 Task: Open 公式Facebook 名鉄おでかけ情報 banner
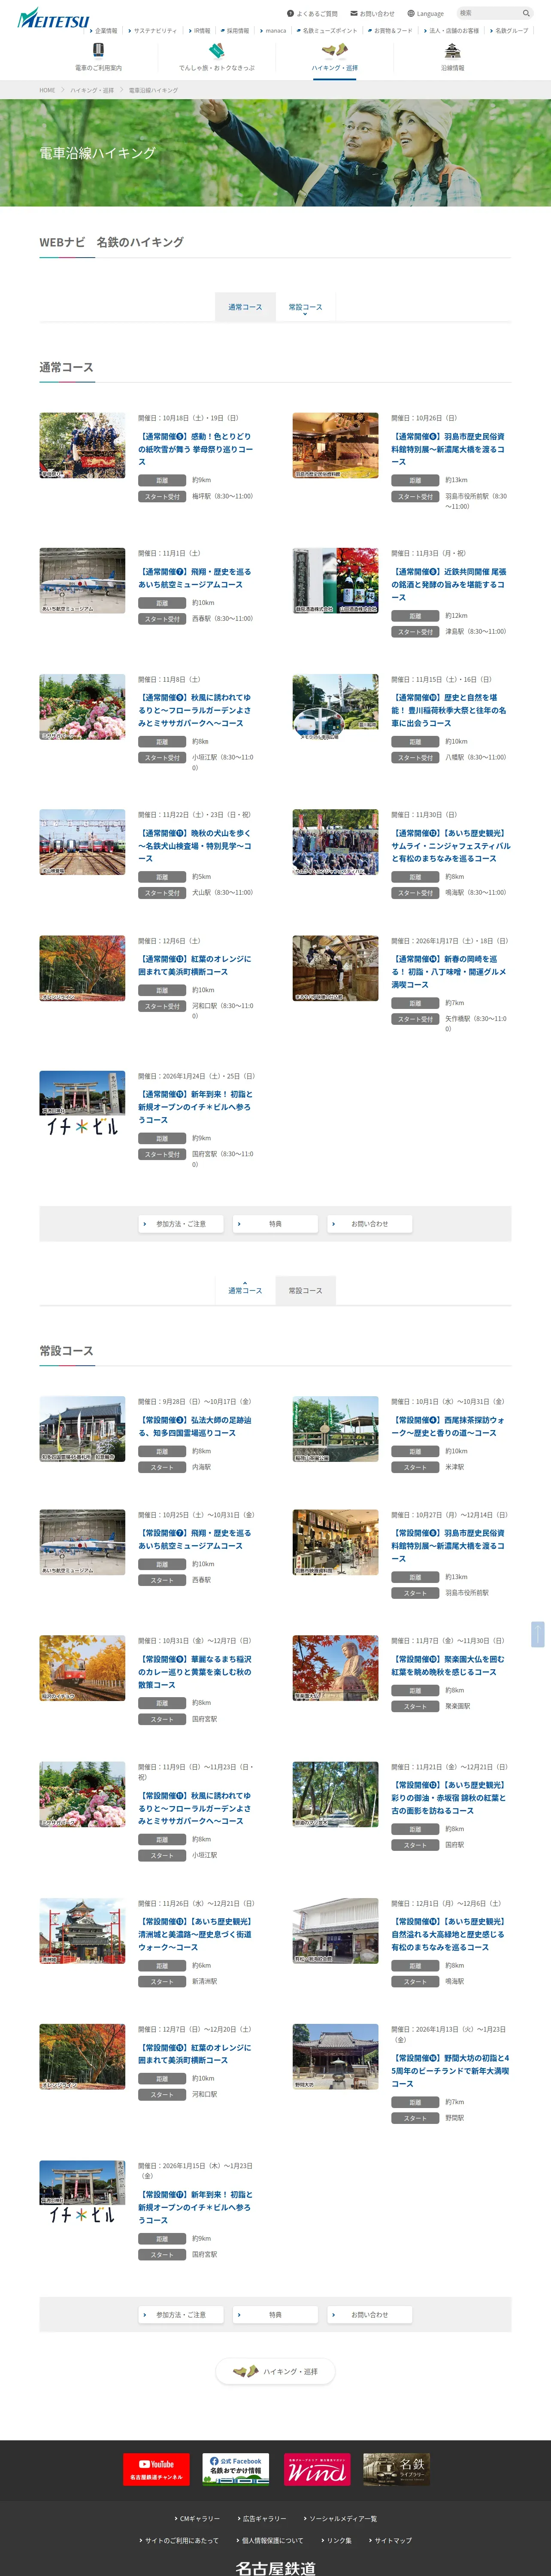click(236, 2469)
